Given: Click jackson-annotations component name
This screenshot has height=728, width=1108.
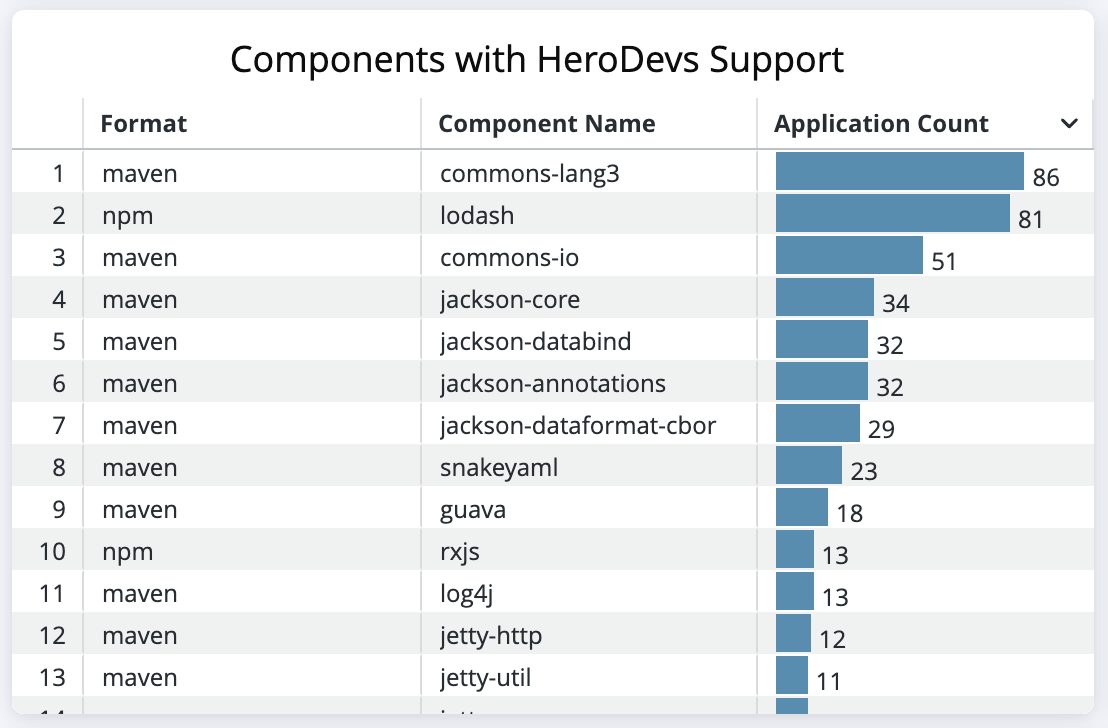Looking at the screenshot, I should coord(553,383).
